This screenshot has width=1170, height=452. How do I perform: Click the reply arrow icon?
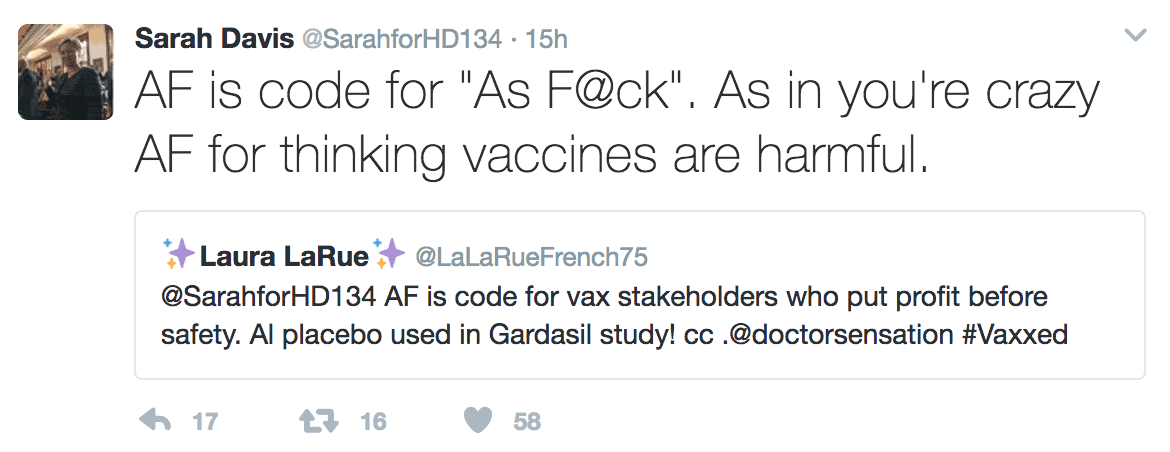156,421
